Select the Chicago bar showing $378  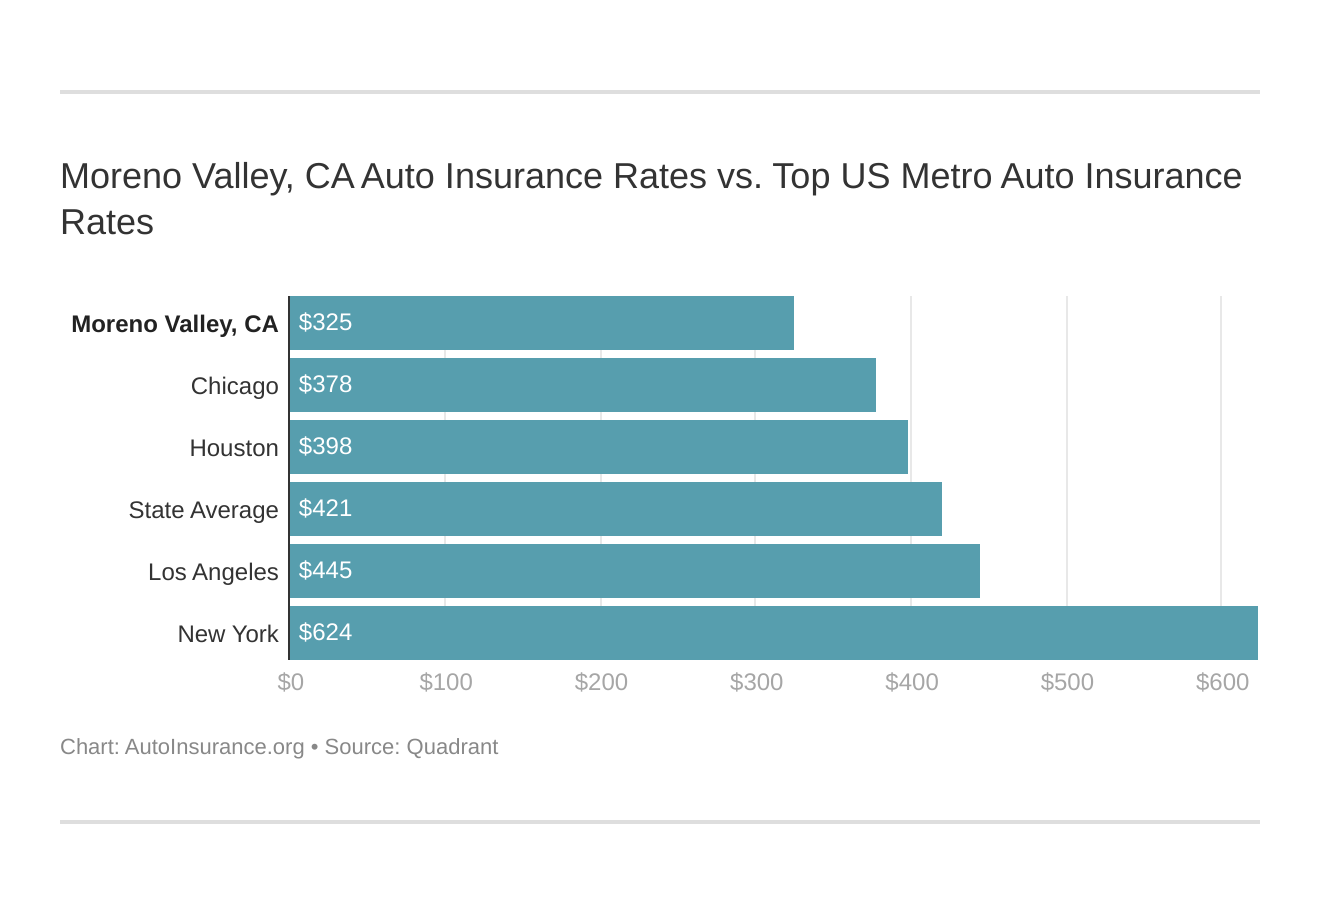pyautogui.click(x=582, y=385)
